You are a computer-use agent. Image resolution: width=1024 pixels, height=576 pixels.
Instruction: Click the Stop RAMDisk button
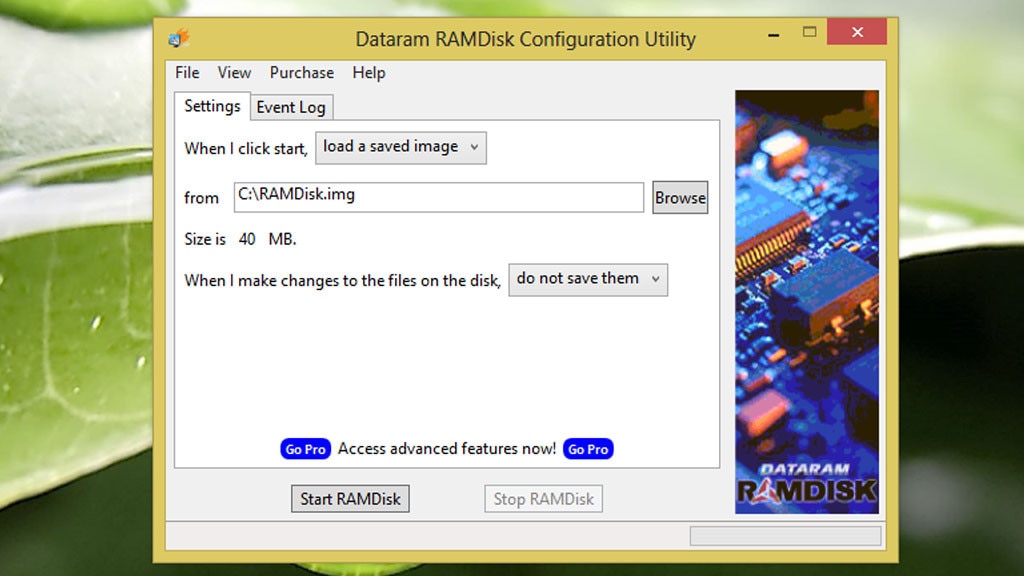543,499
